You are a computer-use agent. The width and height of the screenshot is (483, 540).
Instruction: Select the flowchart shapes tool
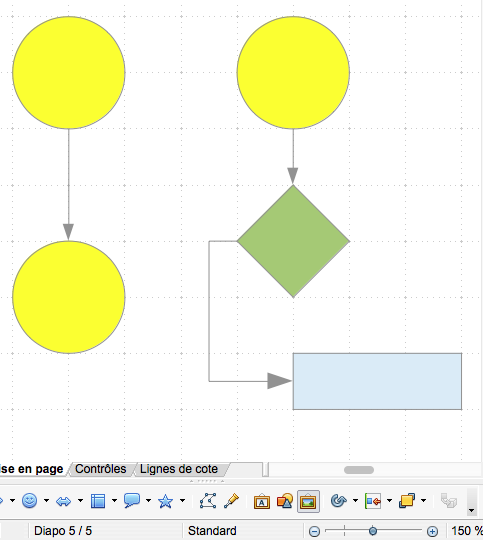click(x=98, y=501)
